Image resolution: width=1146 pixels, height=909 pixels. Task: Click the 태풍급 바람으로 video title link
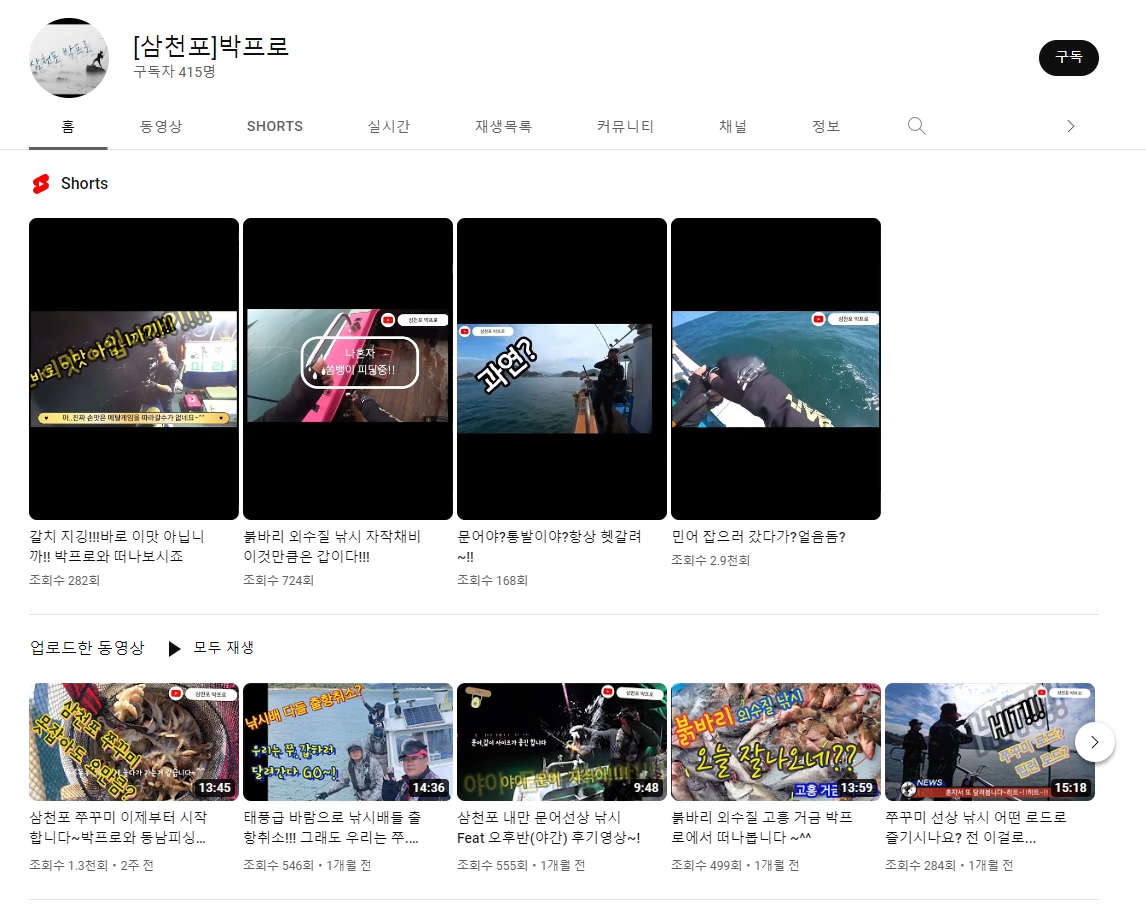pyautogui.click(x=332, y=827)
